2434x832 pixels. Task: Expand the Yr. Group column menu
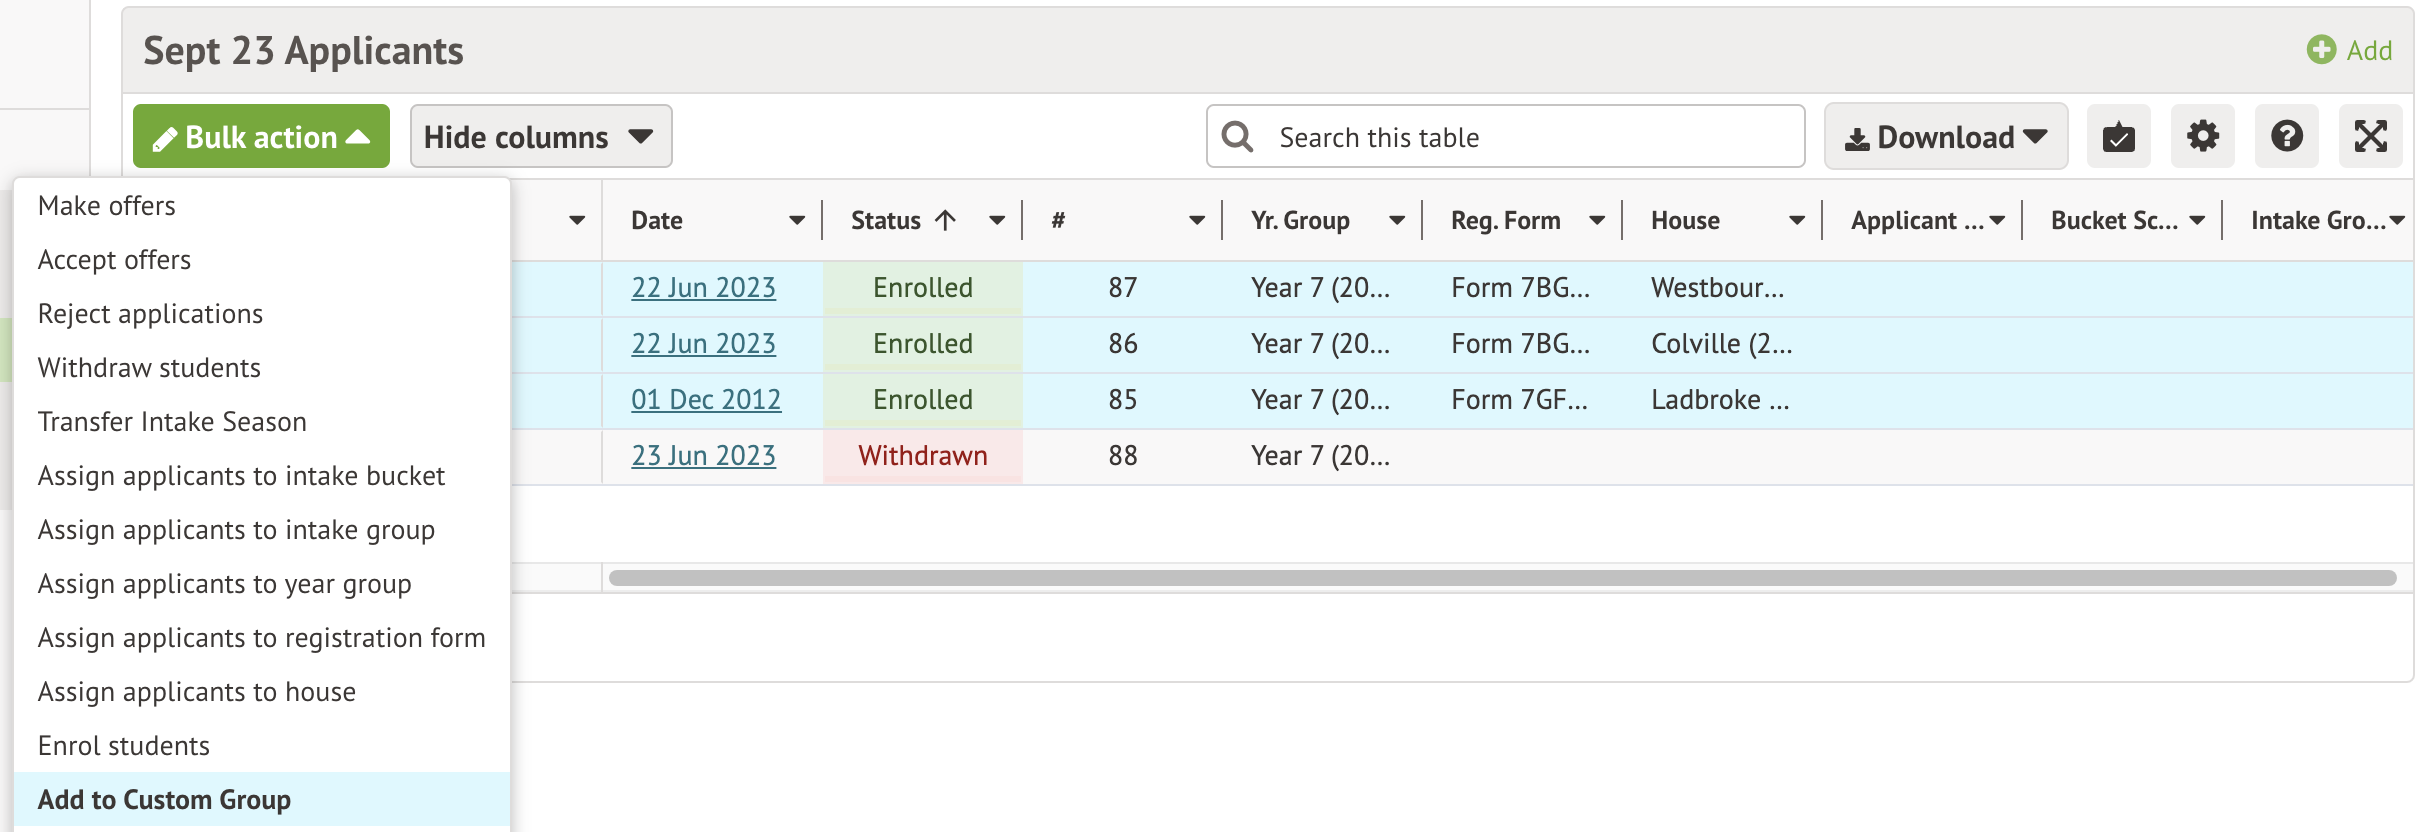[x=1397, y=220]
